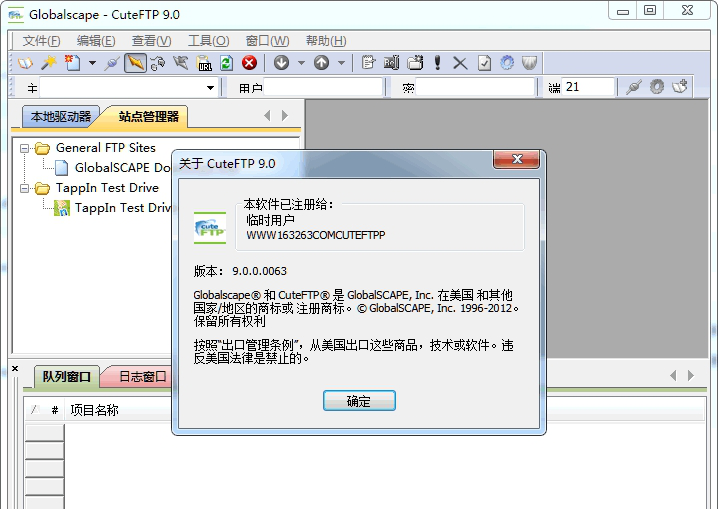Click the New document toolbar icon
The width and height of the screenshot is (718, 529).
coord(72,63)
